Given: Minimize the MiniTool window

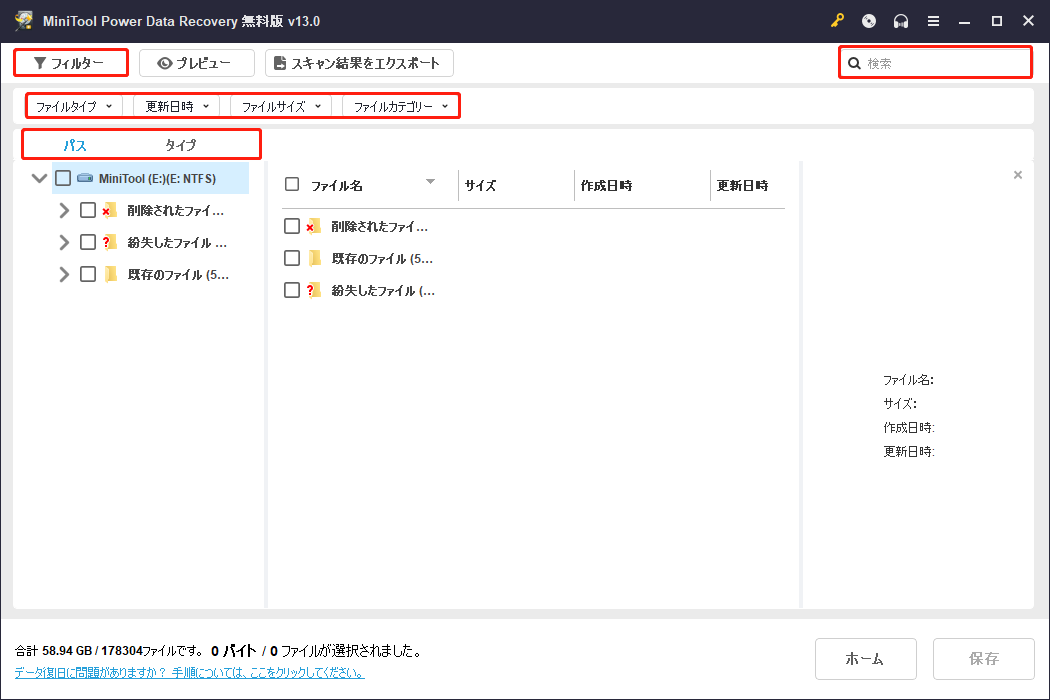Looking at the screenshot, I should [x=964, y=21].
